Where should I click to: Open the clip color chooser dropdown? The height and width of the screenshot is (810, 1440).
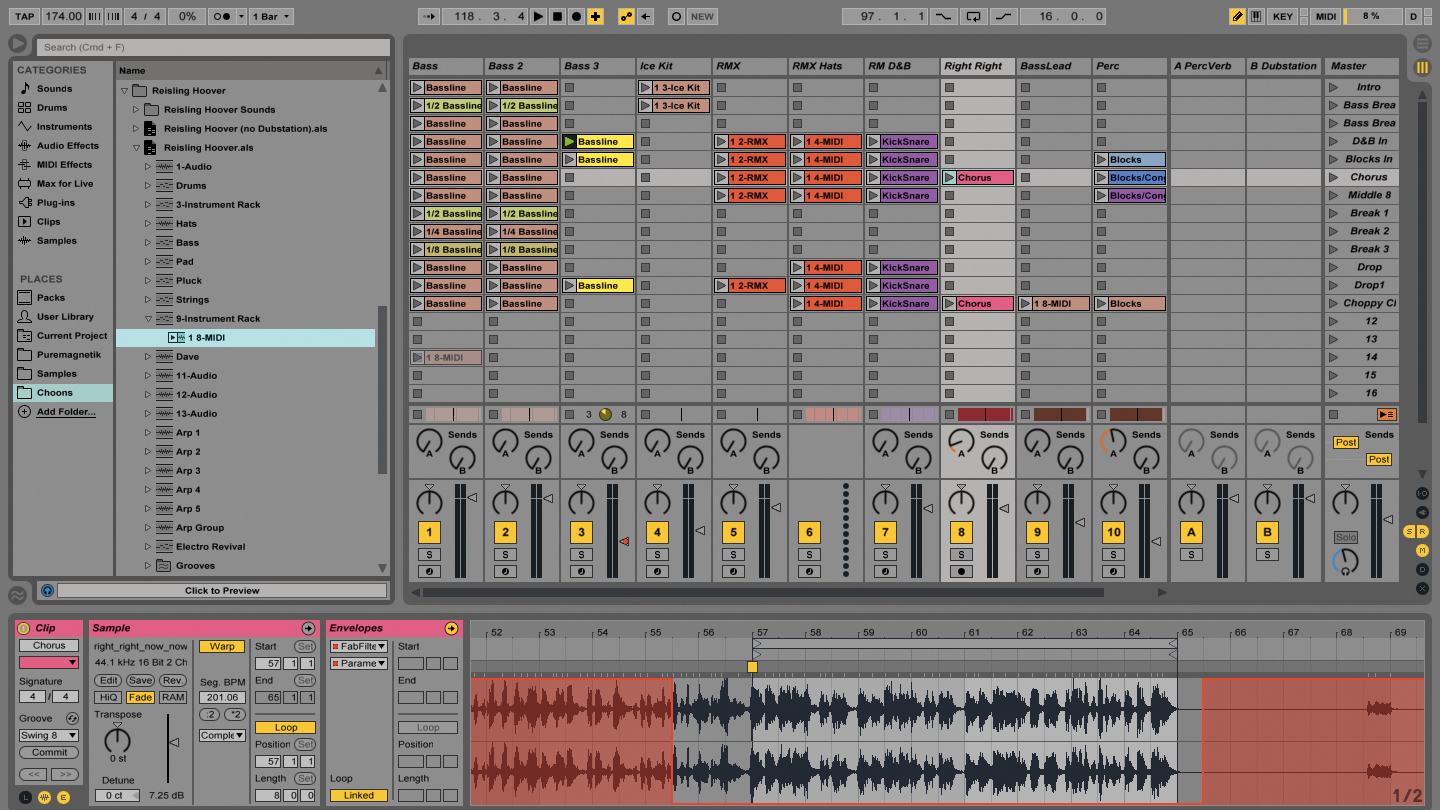pos(49,662)
